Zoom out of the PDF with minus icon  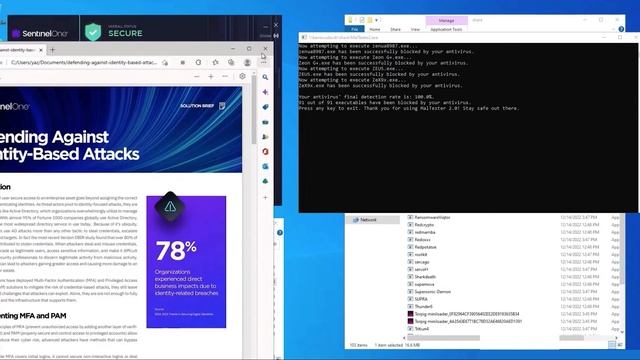(x=197, y=76)
